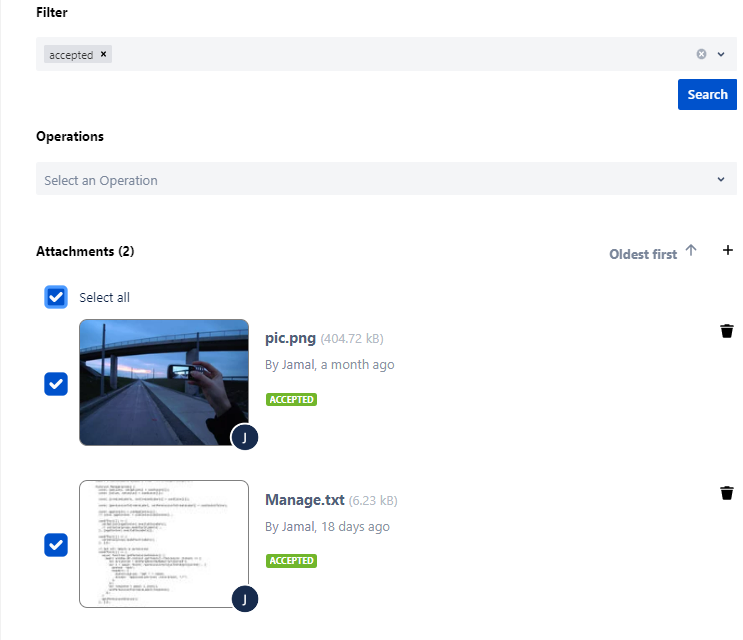Open the Manage.txt file name link

tap(304, 500)
